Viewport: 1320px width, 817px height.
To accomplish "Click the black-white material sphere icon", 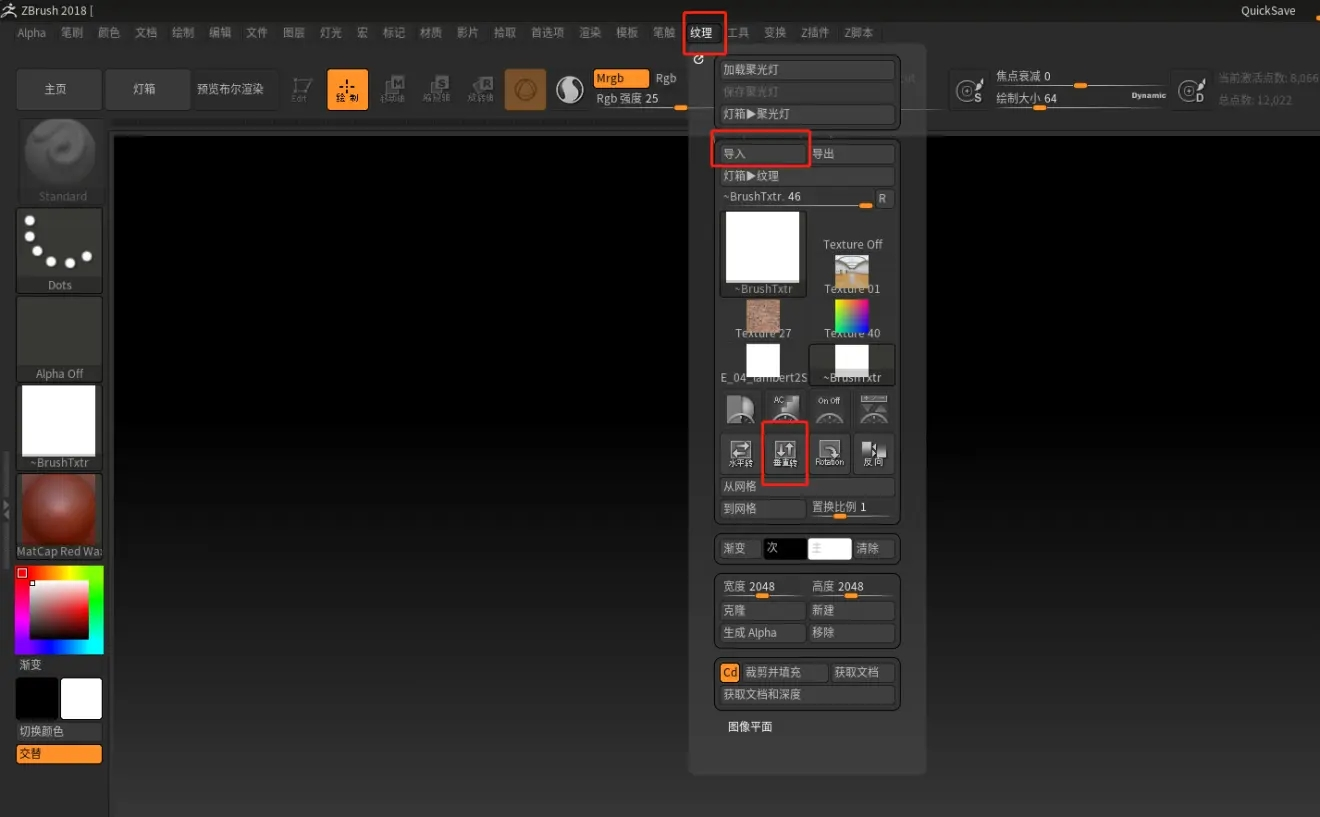I will (x=570, y=90).
